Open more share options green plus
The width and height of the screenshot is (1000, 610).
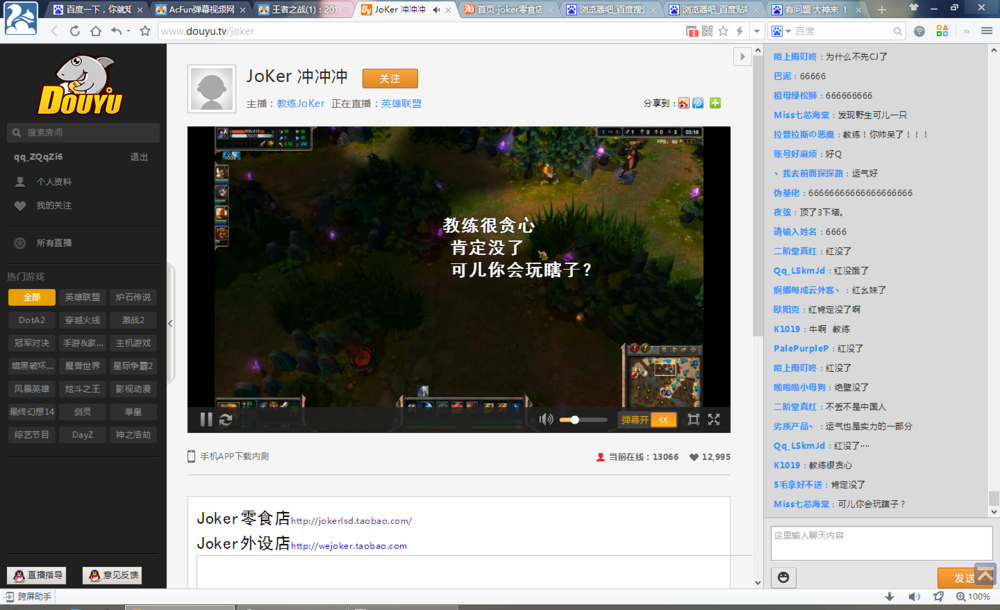pyautogui.click(x=715, y=103)
